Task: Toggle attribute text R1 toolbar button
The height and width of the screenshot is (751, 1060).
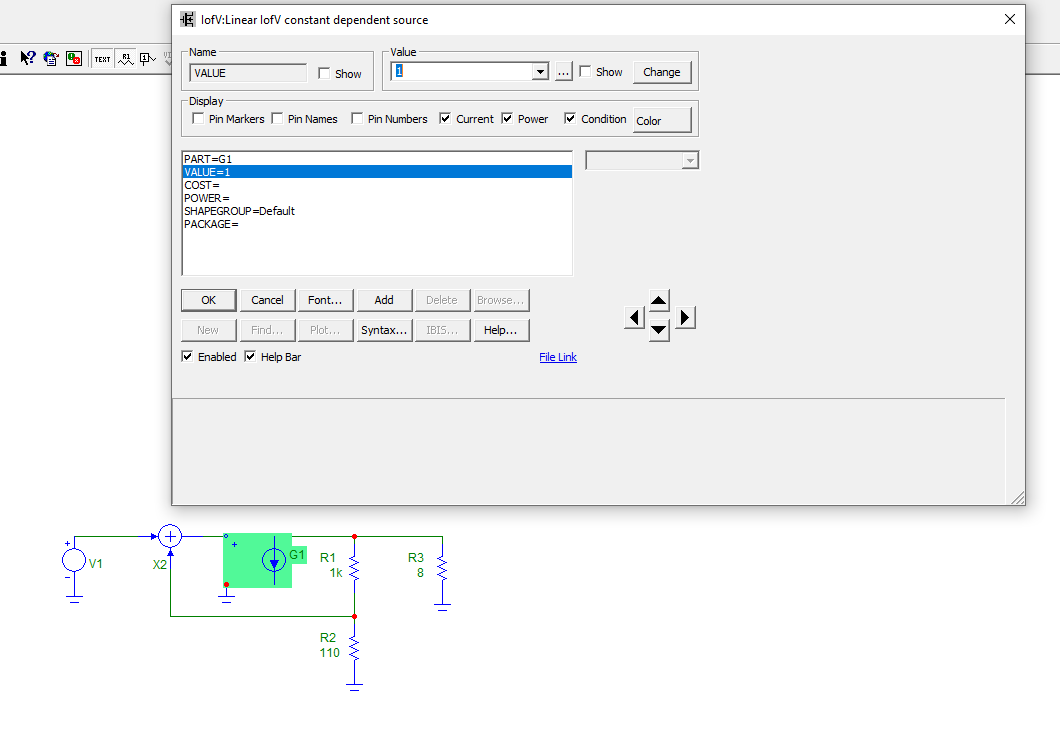Action: (x=126, y=59)
